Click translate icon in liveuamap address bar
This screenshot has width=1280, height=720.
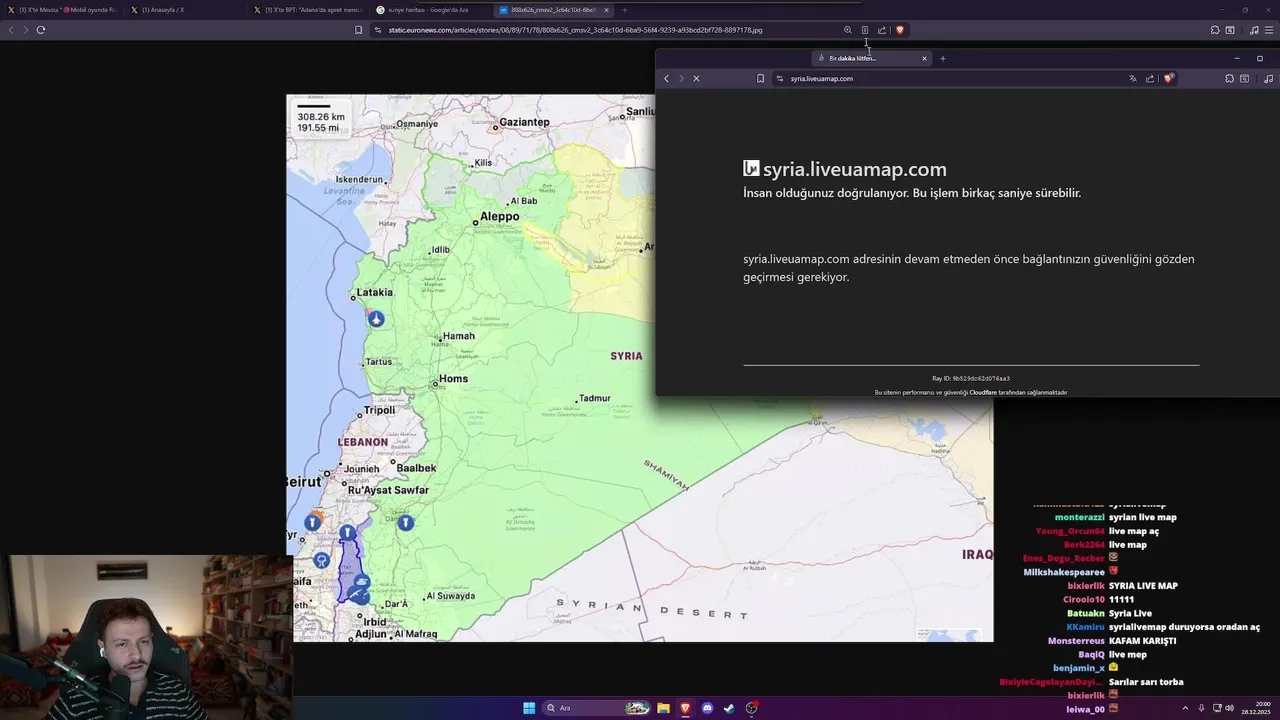(x=1132, y=78)
